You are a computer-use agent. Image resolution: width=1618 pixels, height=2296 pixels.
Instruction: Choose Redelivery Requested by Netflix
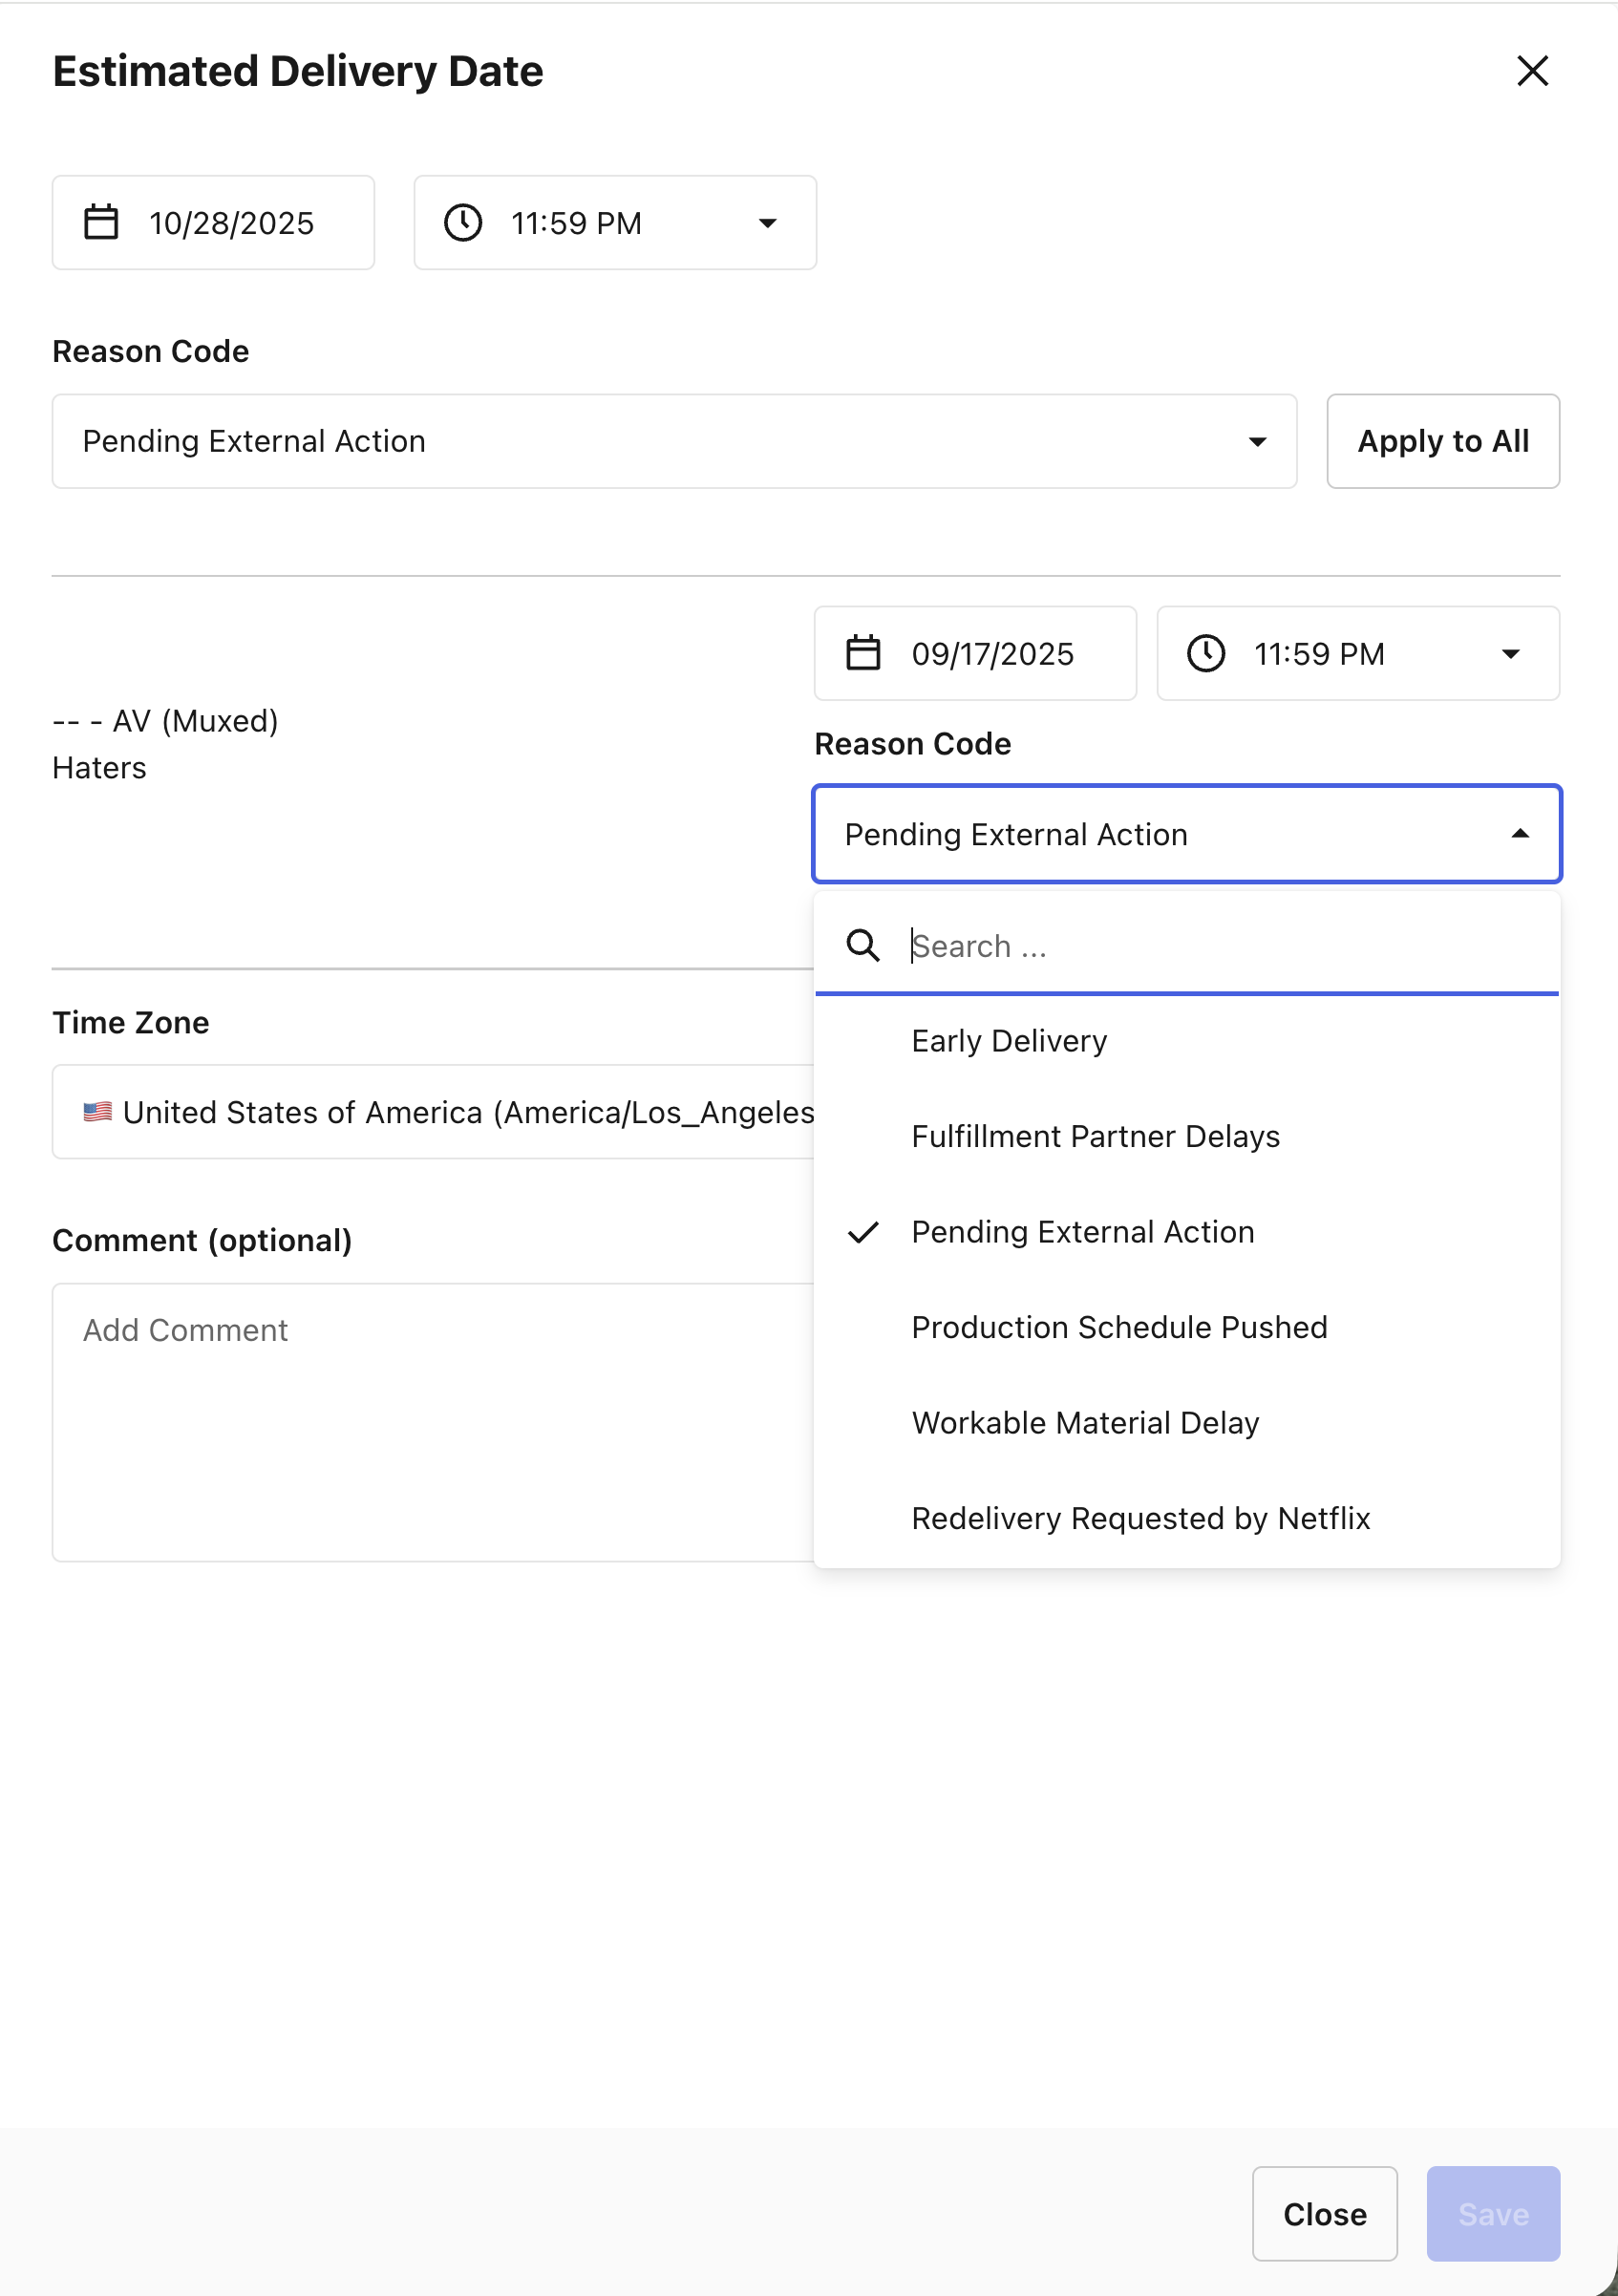click(x=1140, y=1518)
